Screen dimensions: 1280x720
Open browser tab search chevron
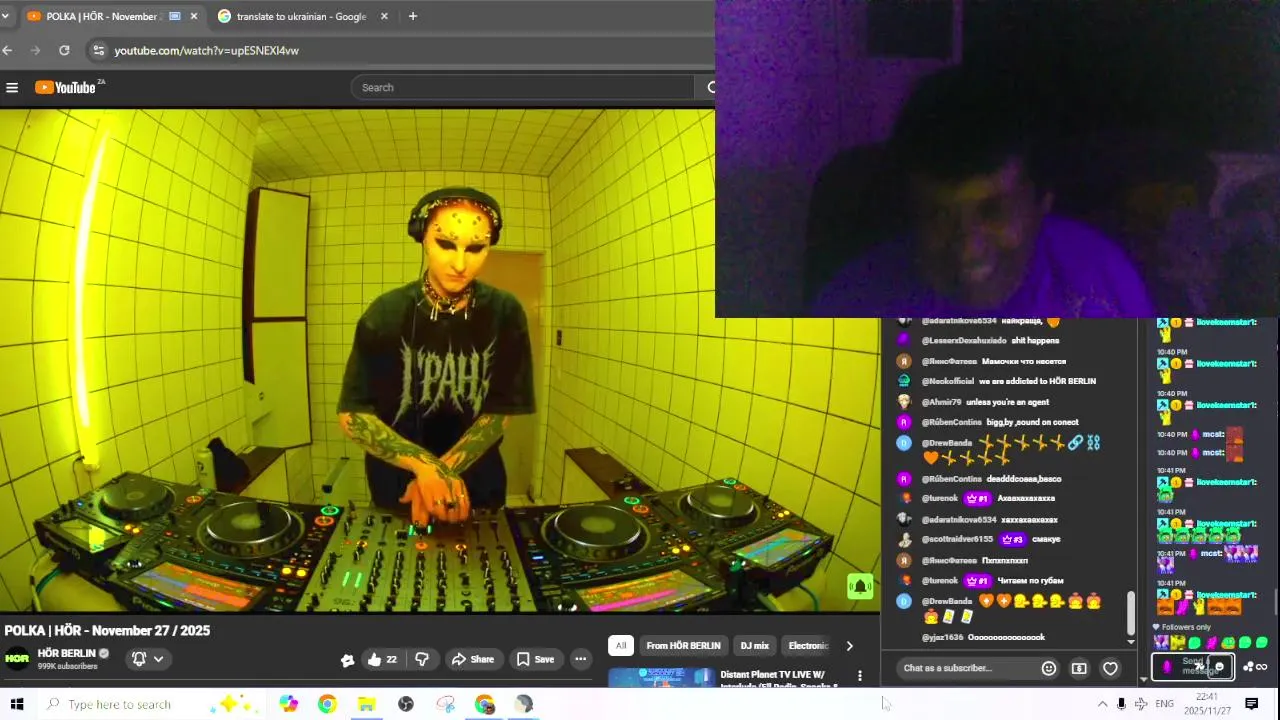click(x=6, y=16)
